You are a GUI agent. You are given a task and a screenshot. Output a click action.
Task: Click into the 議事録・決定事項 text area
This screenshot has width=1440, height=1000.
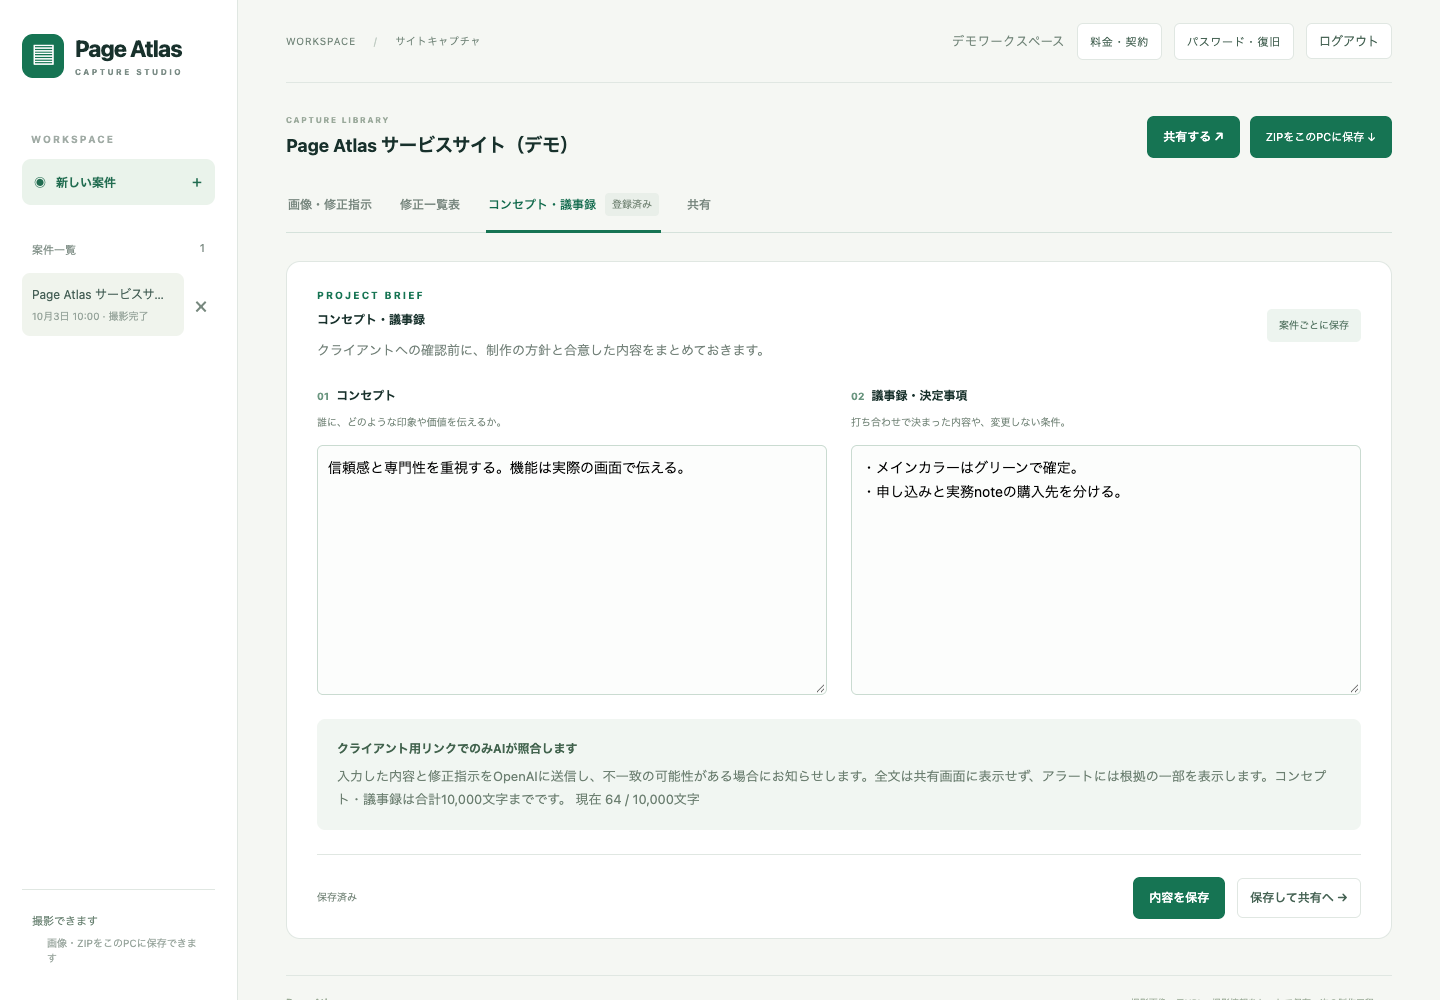(x=1106, y=570)
